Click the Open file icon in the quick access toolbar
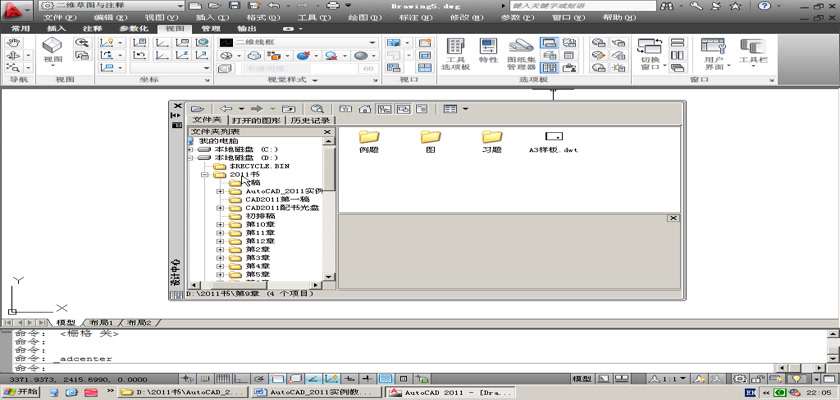The height and width of the screenshot is (400, 840). (214, 5)
